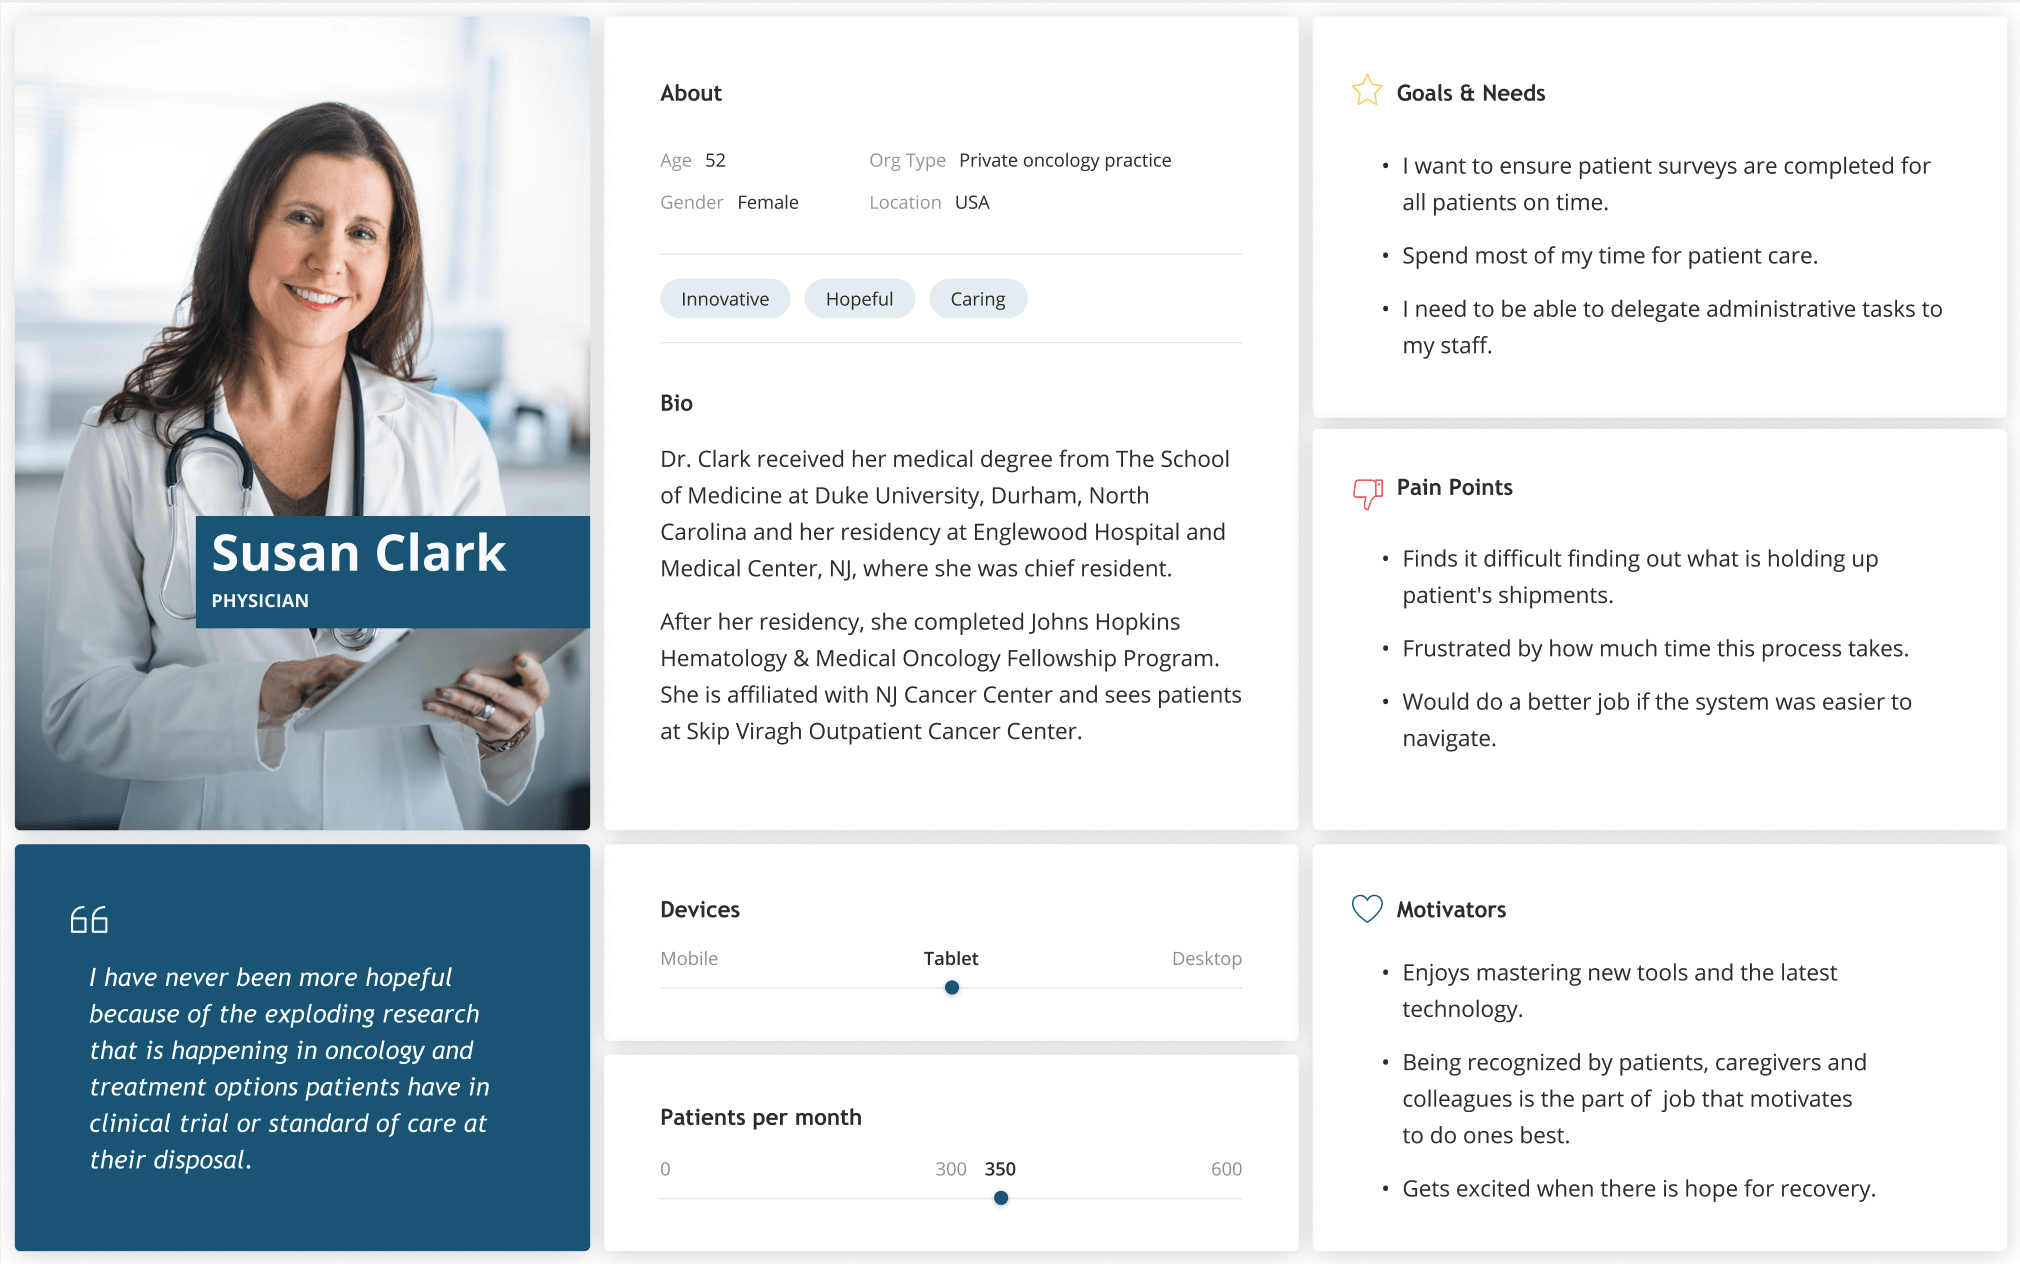The height and width of the screenshot is (1264, 2020).
Task: Click the Motivators heading
Action: click(x=1451, y=909)
